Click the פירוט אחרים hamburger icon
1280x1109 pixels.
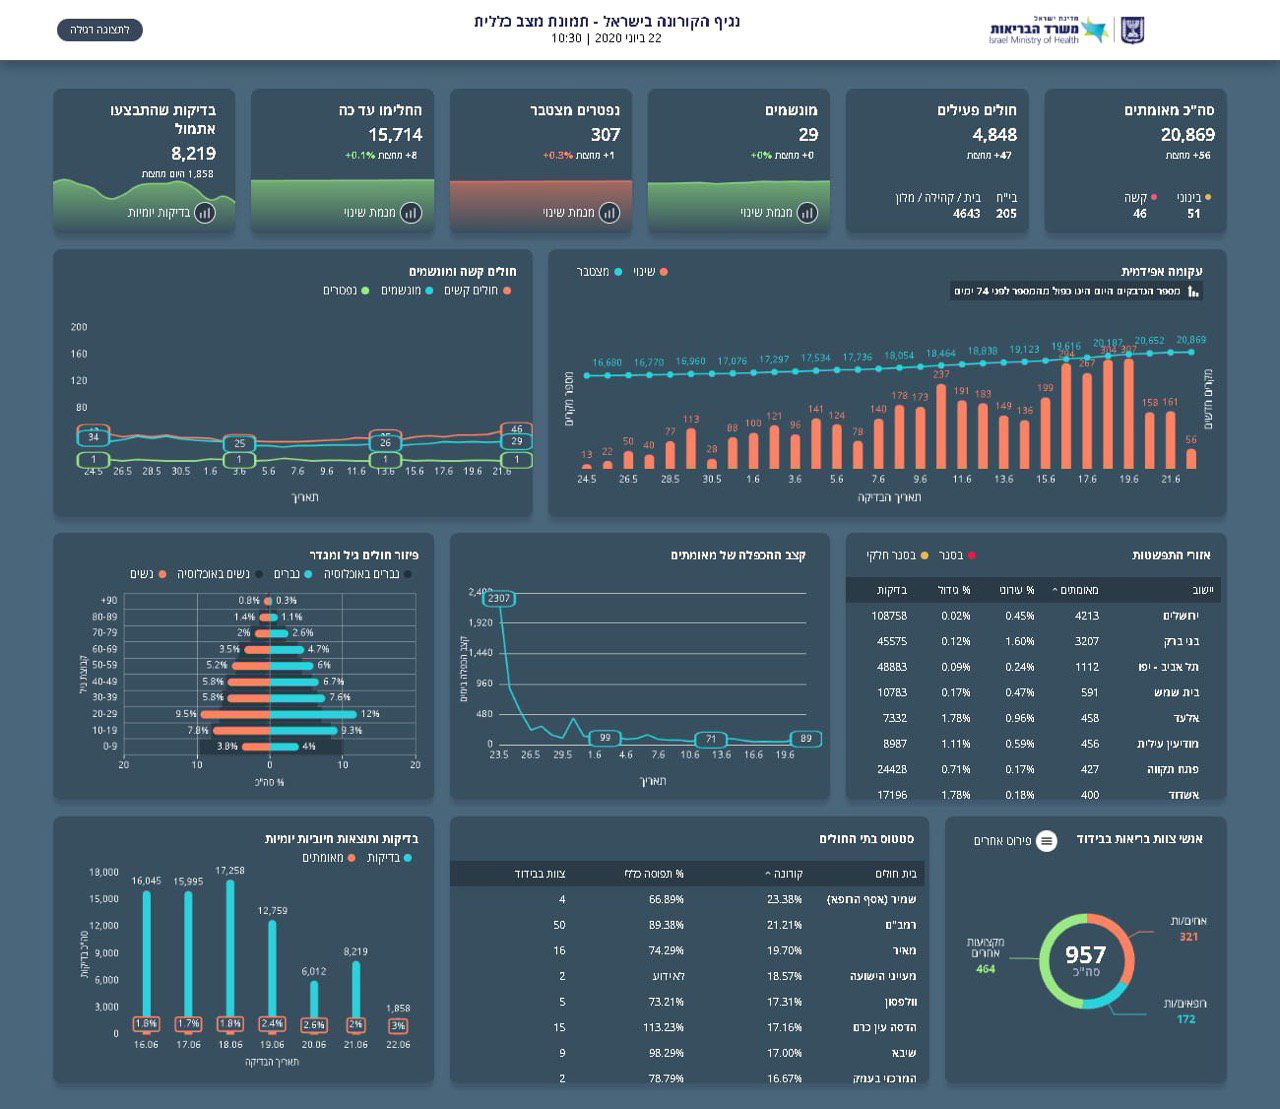click(1046, 841)
